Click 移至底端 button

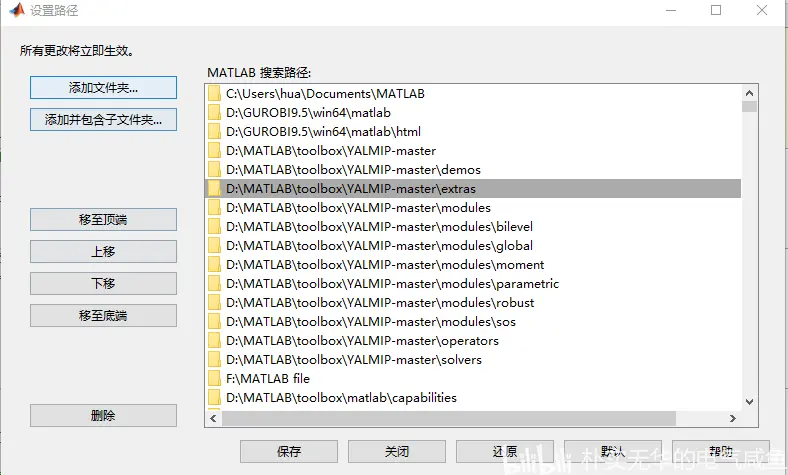click(104, 316)
